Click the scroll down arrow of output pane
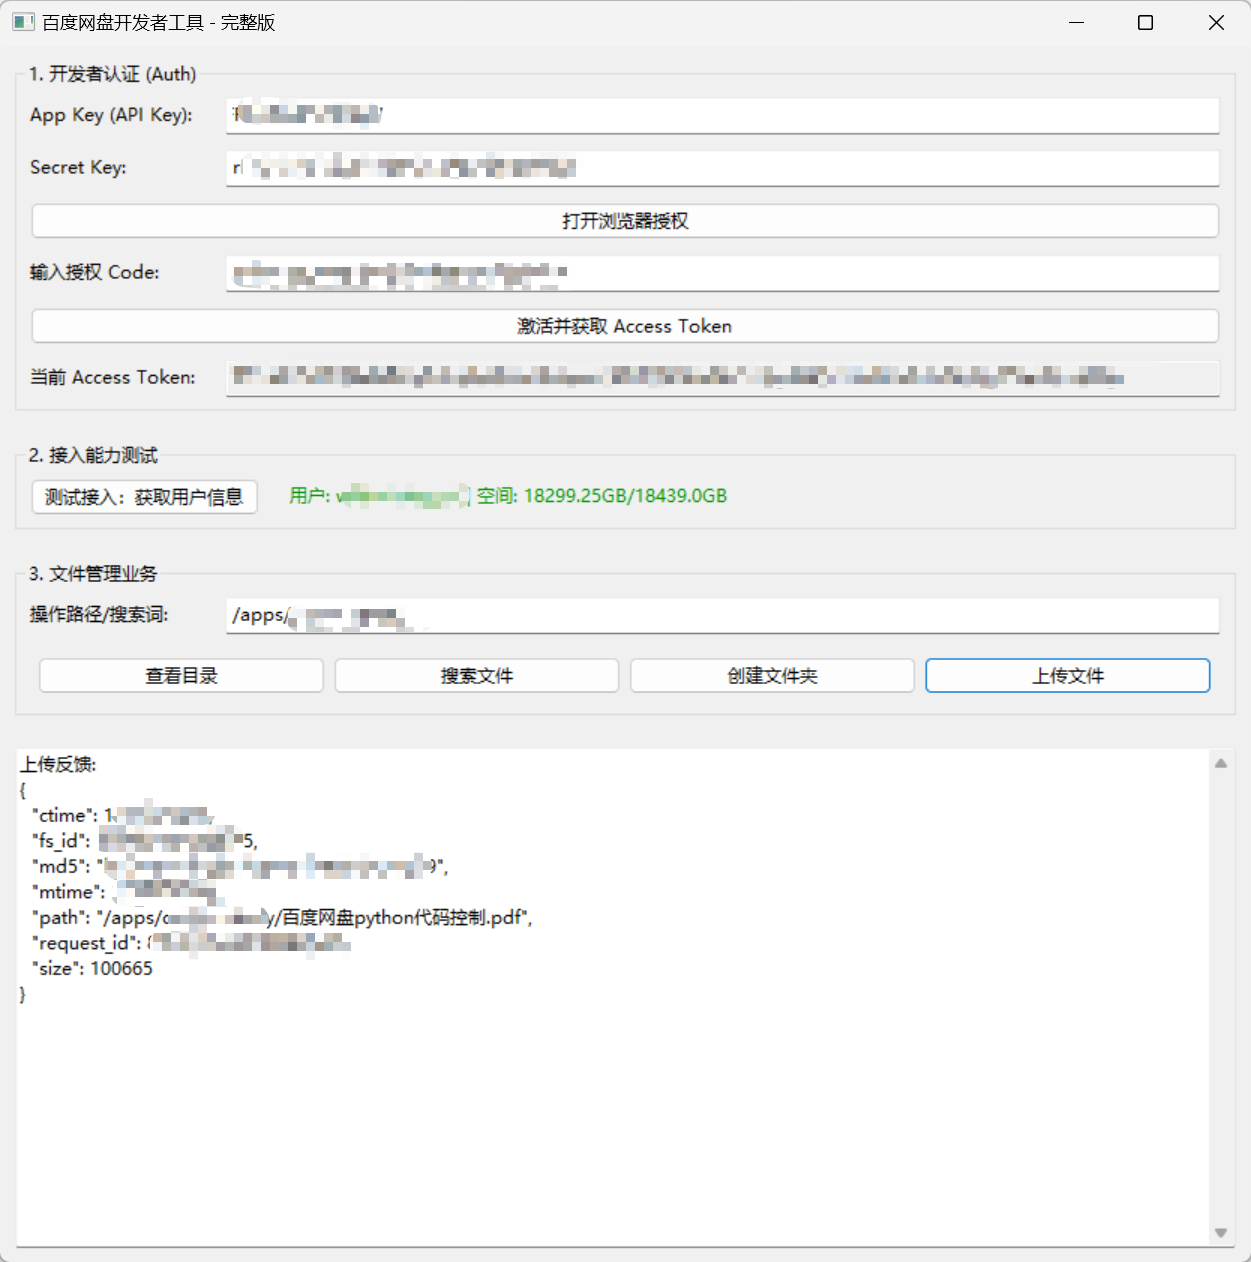 (x=1220, y=1233)
